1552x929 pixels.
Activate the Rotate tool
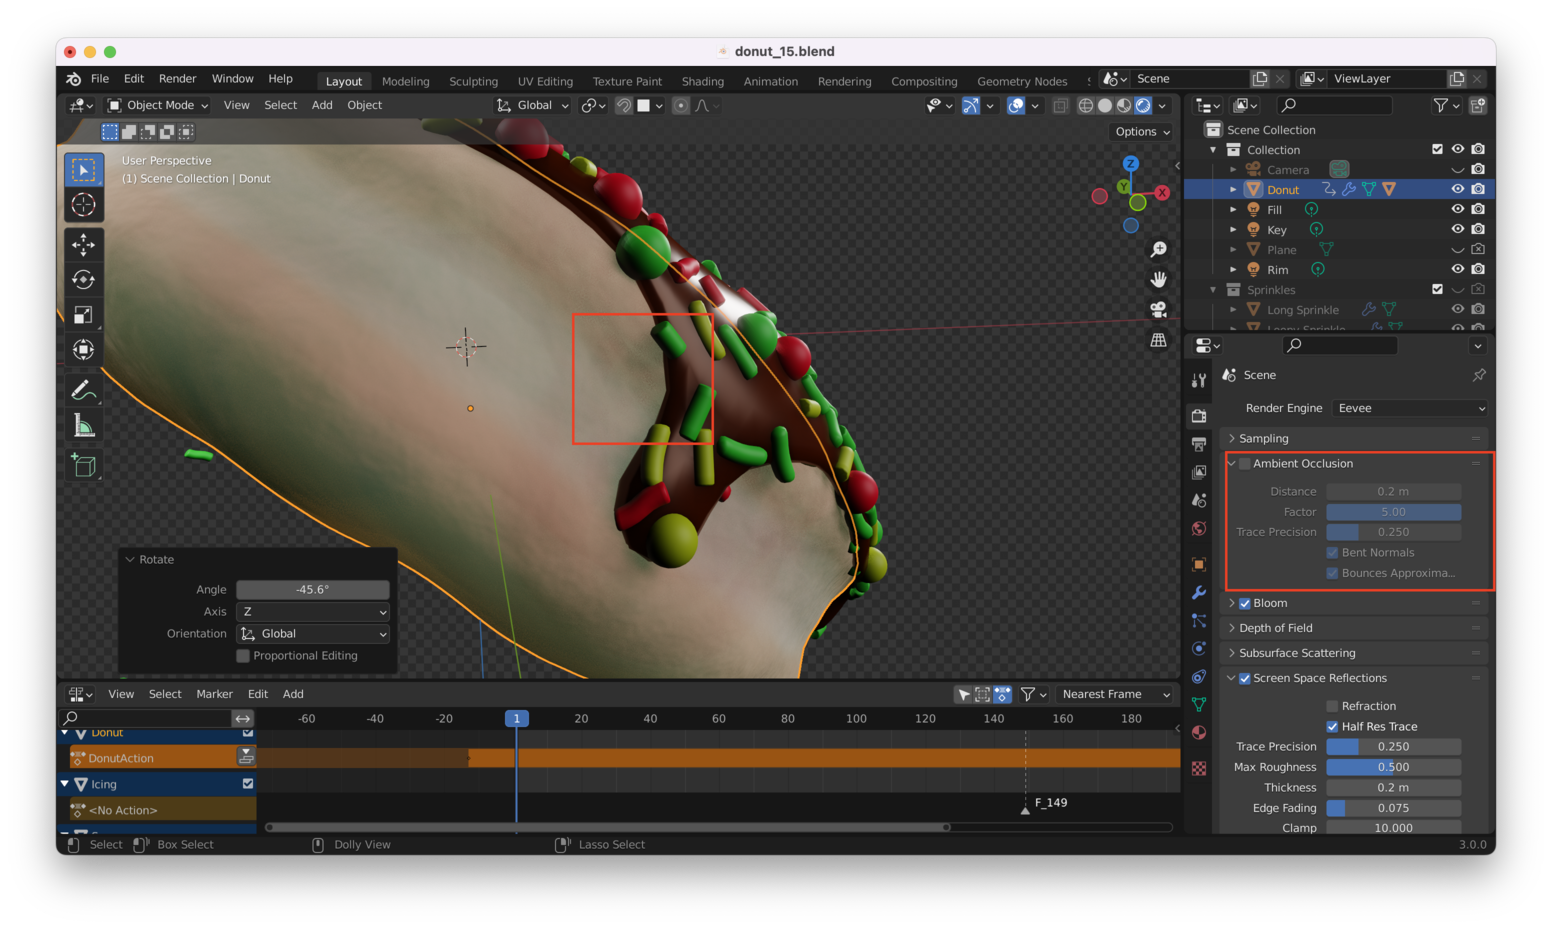tap(84, 280)
